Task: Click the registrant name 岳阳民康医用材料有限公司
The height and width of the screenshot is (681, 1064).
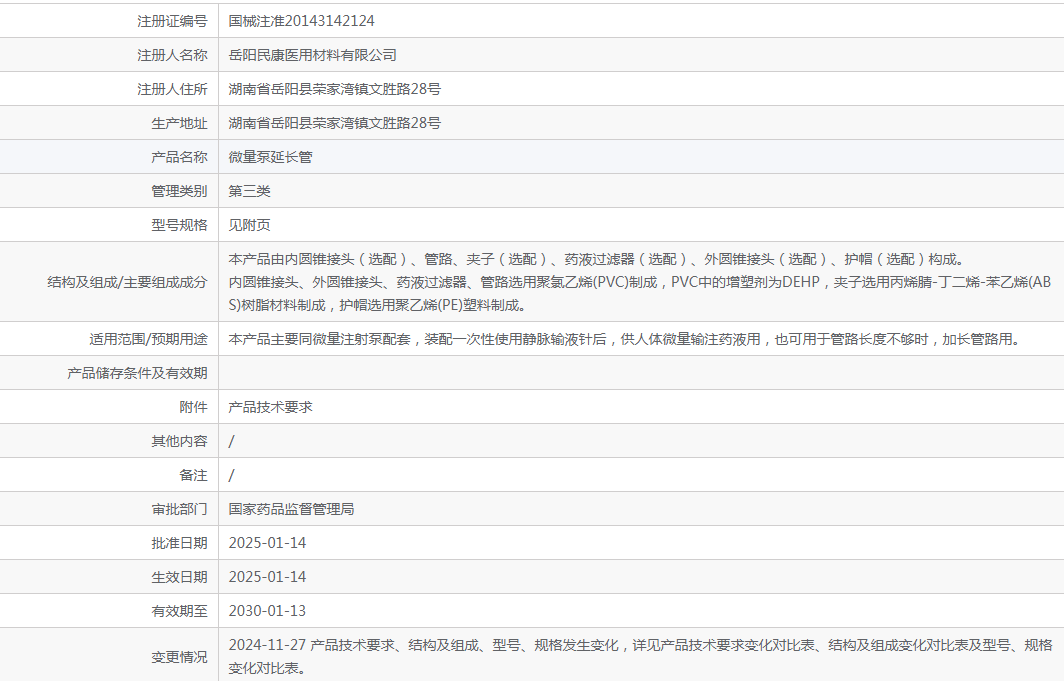Action: click(x=312, y=55)
